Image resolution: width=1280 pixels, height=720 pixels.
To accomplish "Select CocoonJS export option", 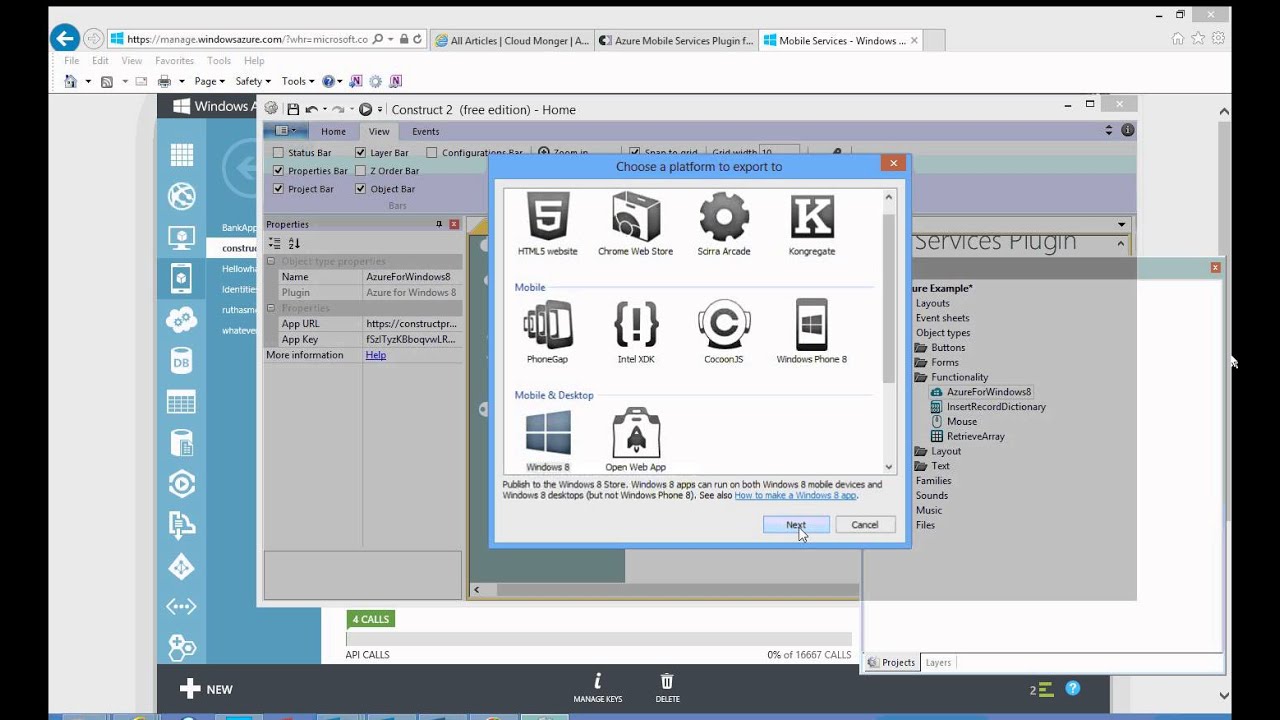I will point(723,332).
